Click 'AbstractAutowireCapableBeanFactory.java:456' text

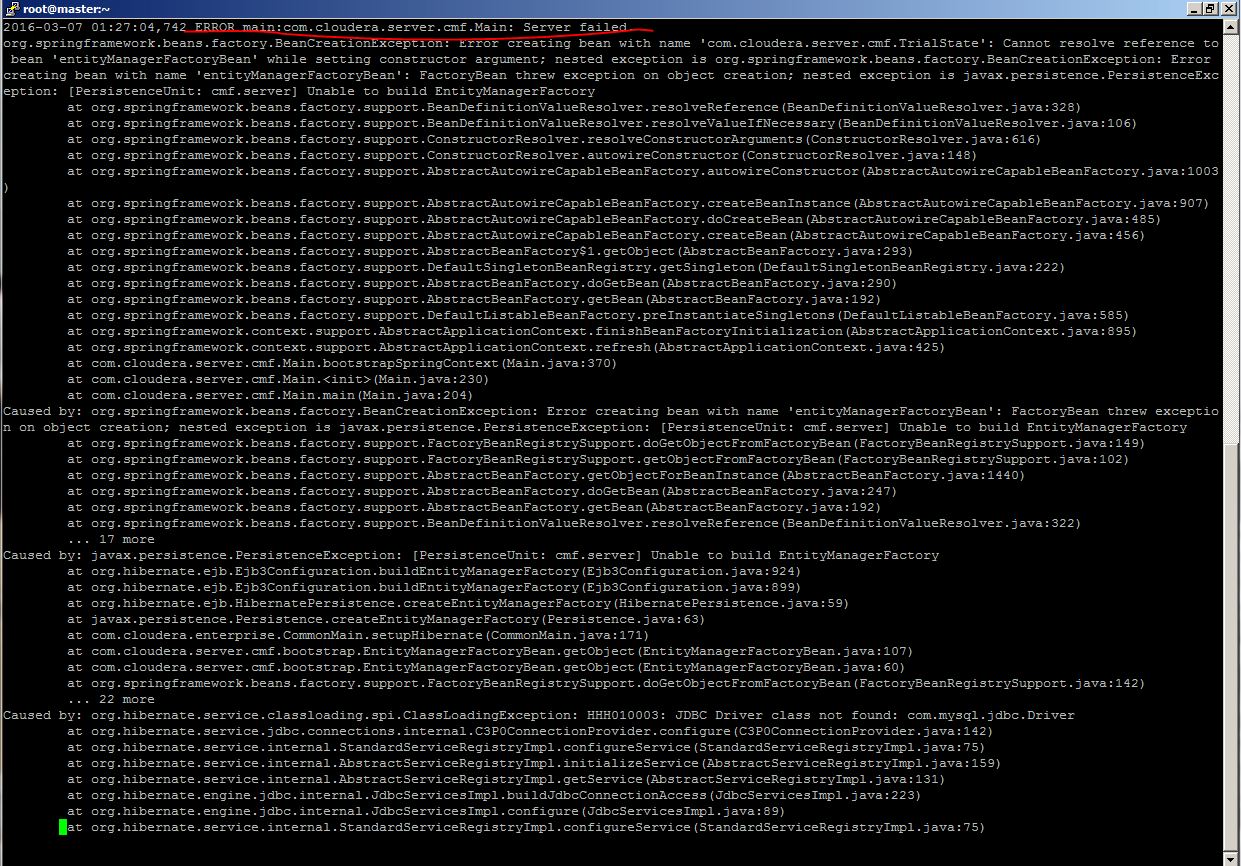click(x=967, y=235)
